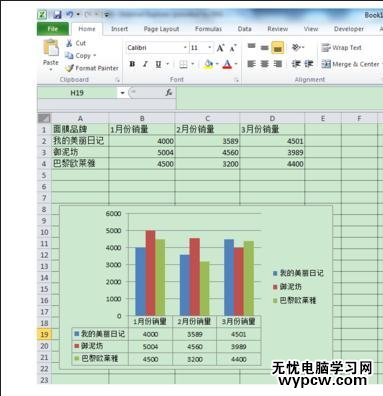
Task: Switch to the Formulas tab
Action: (208, 29)
